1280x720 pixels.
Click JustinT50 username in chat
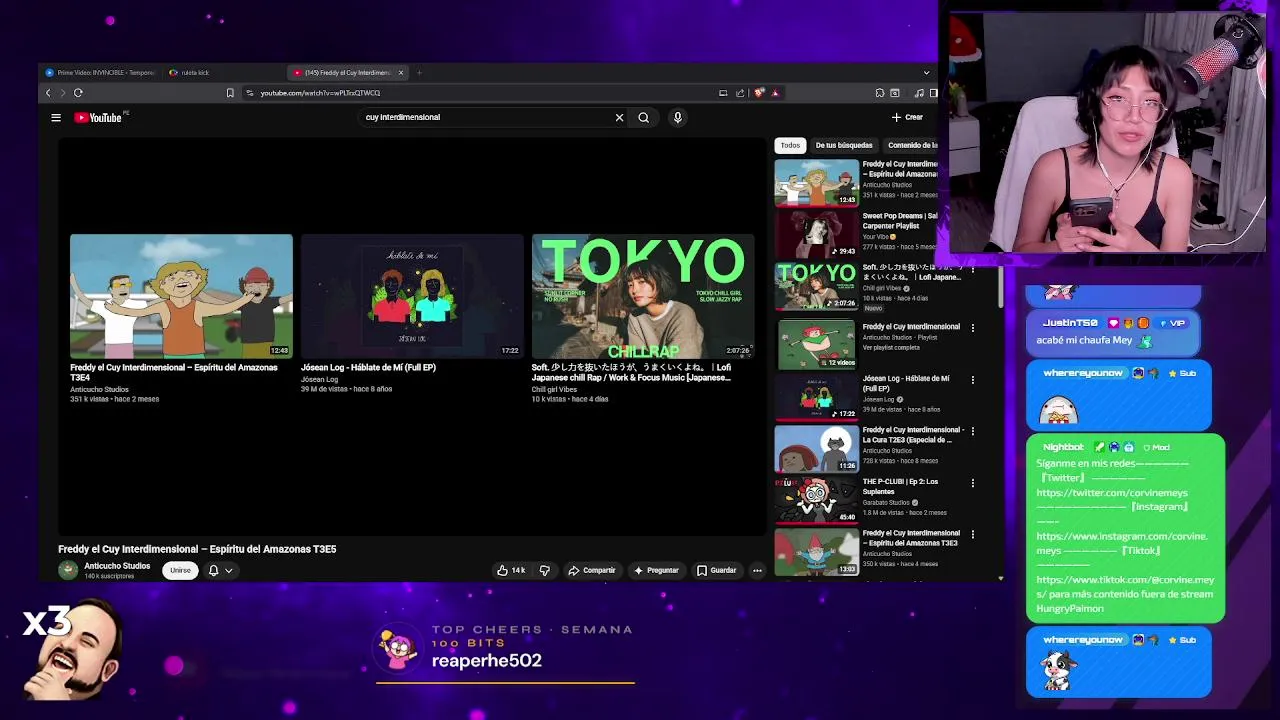coord(1070,323)
